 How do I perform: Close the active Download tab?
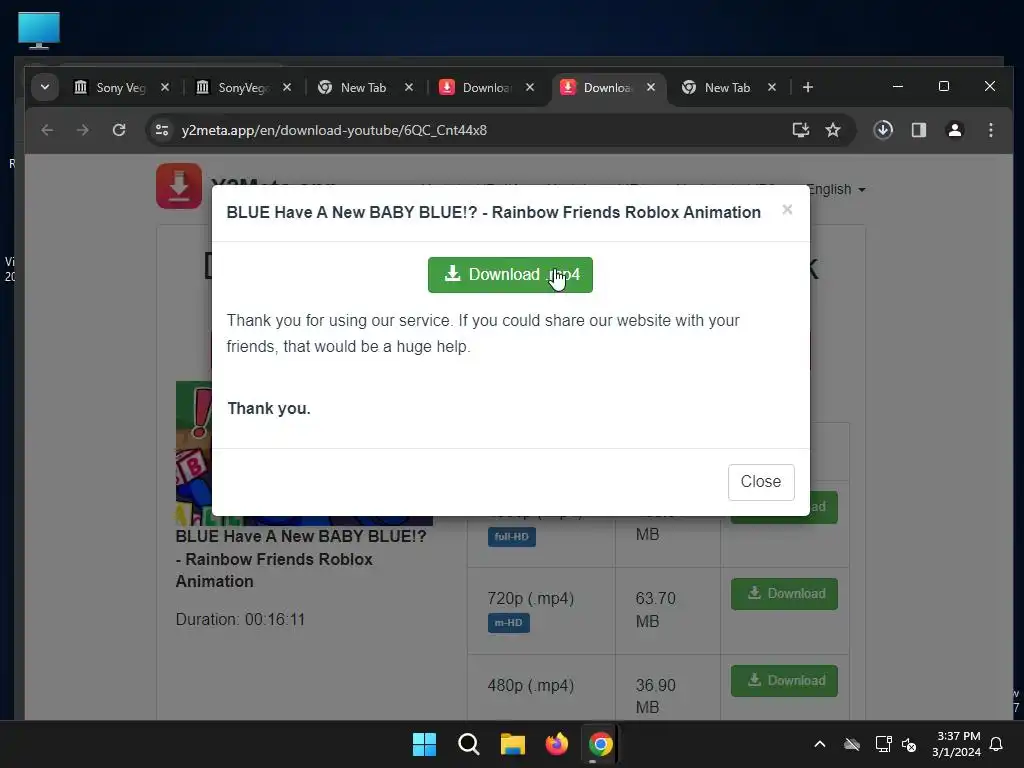tap(651, 87)
